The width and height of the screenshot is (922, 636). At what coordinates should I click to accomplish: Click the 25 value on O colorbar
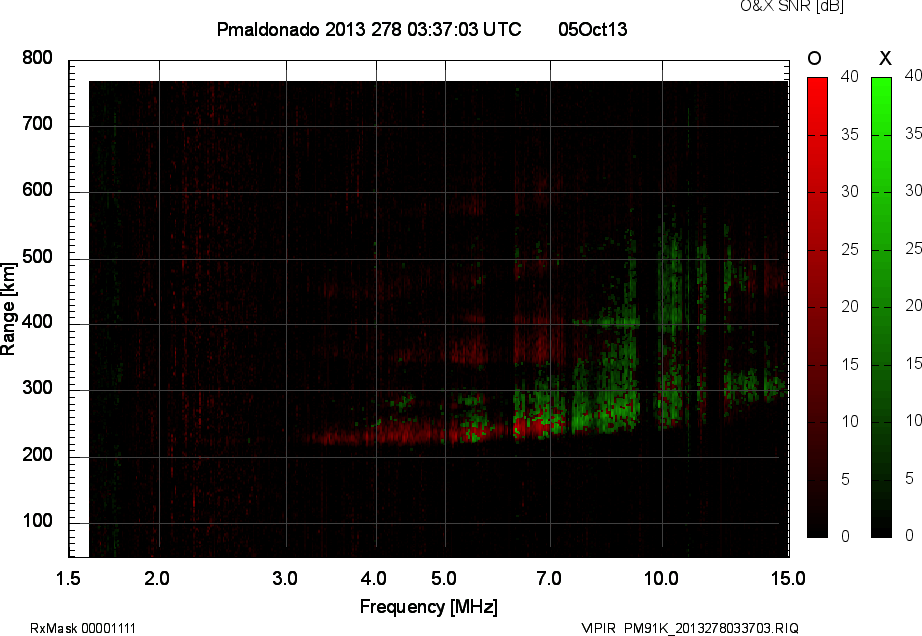click(x=850, y=249)
